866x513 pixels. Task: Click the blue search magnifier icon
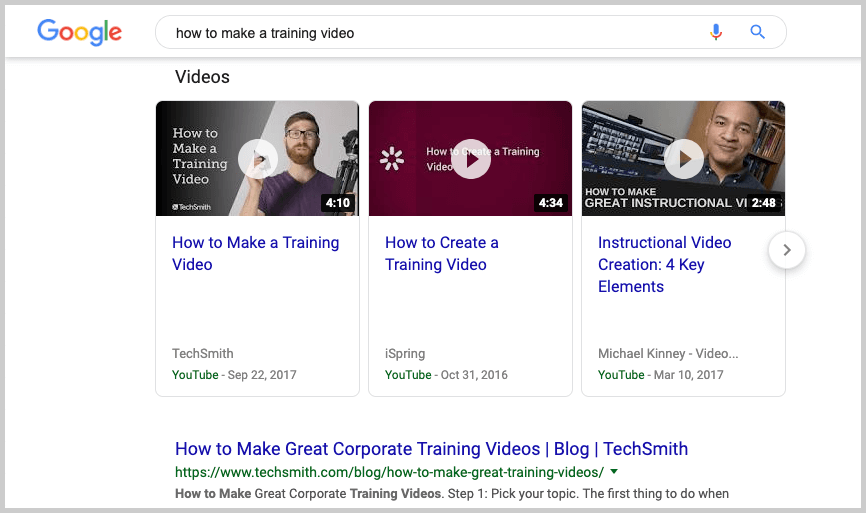pyautogui.click(x=757, y=32)
